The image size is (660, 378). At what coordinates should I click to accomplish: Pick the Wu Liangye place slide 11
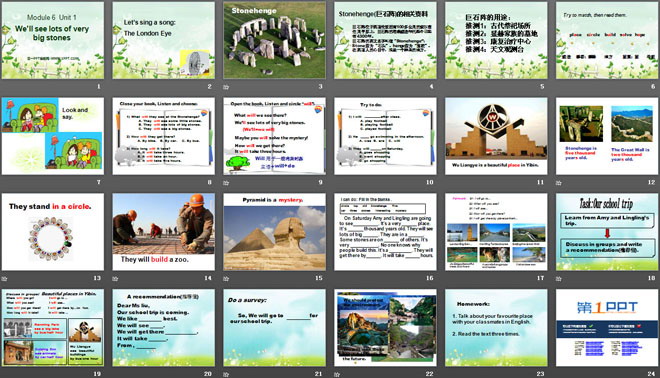pos(496,136)
